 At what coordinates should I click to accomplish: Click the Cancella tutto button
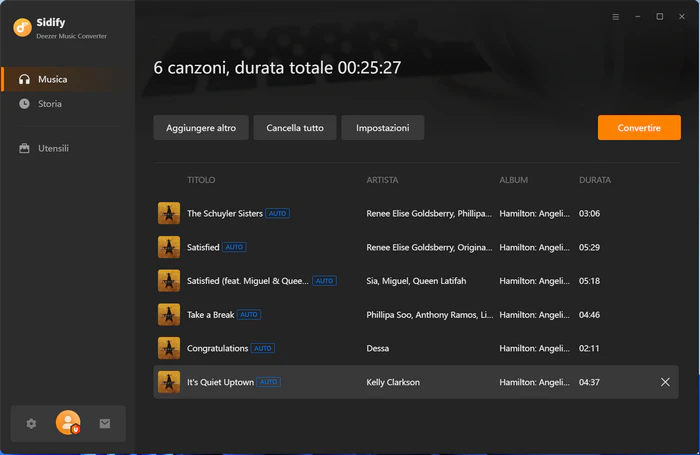[295, 128]
